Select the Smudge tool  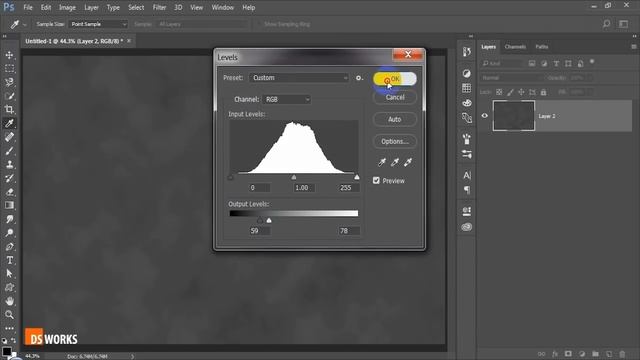pos(9,219)
